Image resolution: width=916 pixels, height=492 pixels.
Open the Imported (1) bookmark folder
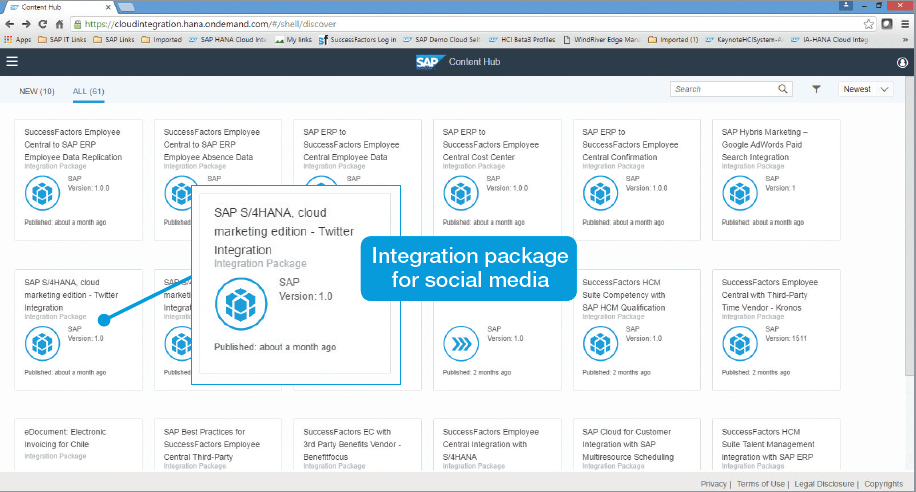(673, 40)
